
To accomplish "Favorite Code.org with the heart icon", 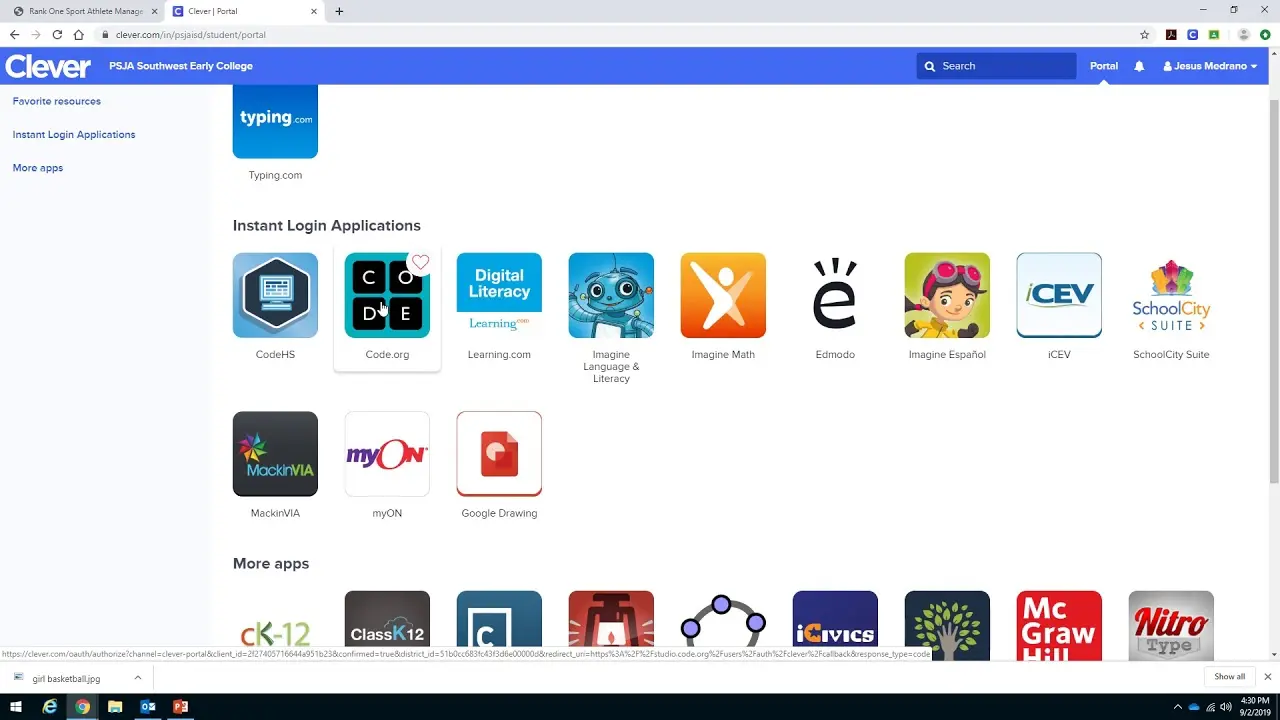I will tap(420, 263).
